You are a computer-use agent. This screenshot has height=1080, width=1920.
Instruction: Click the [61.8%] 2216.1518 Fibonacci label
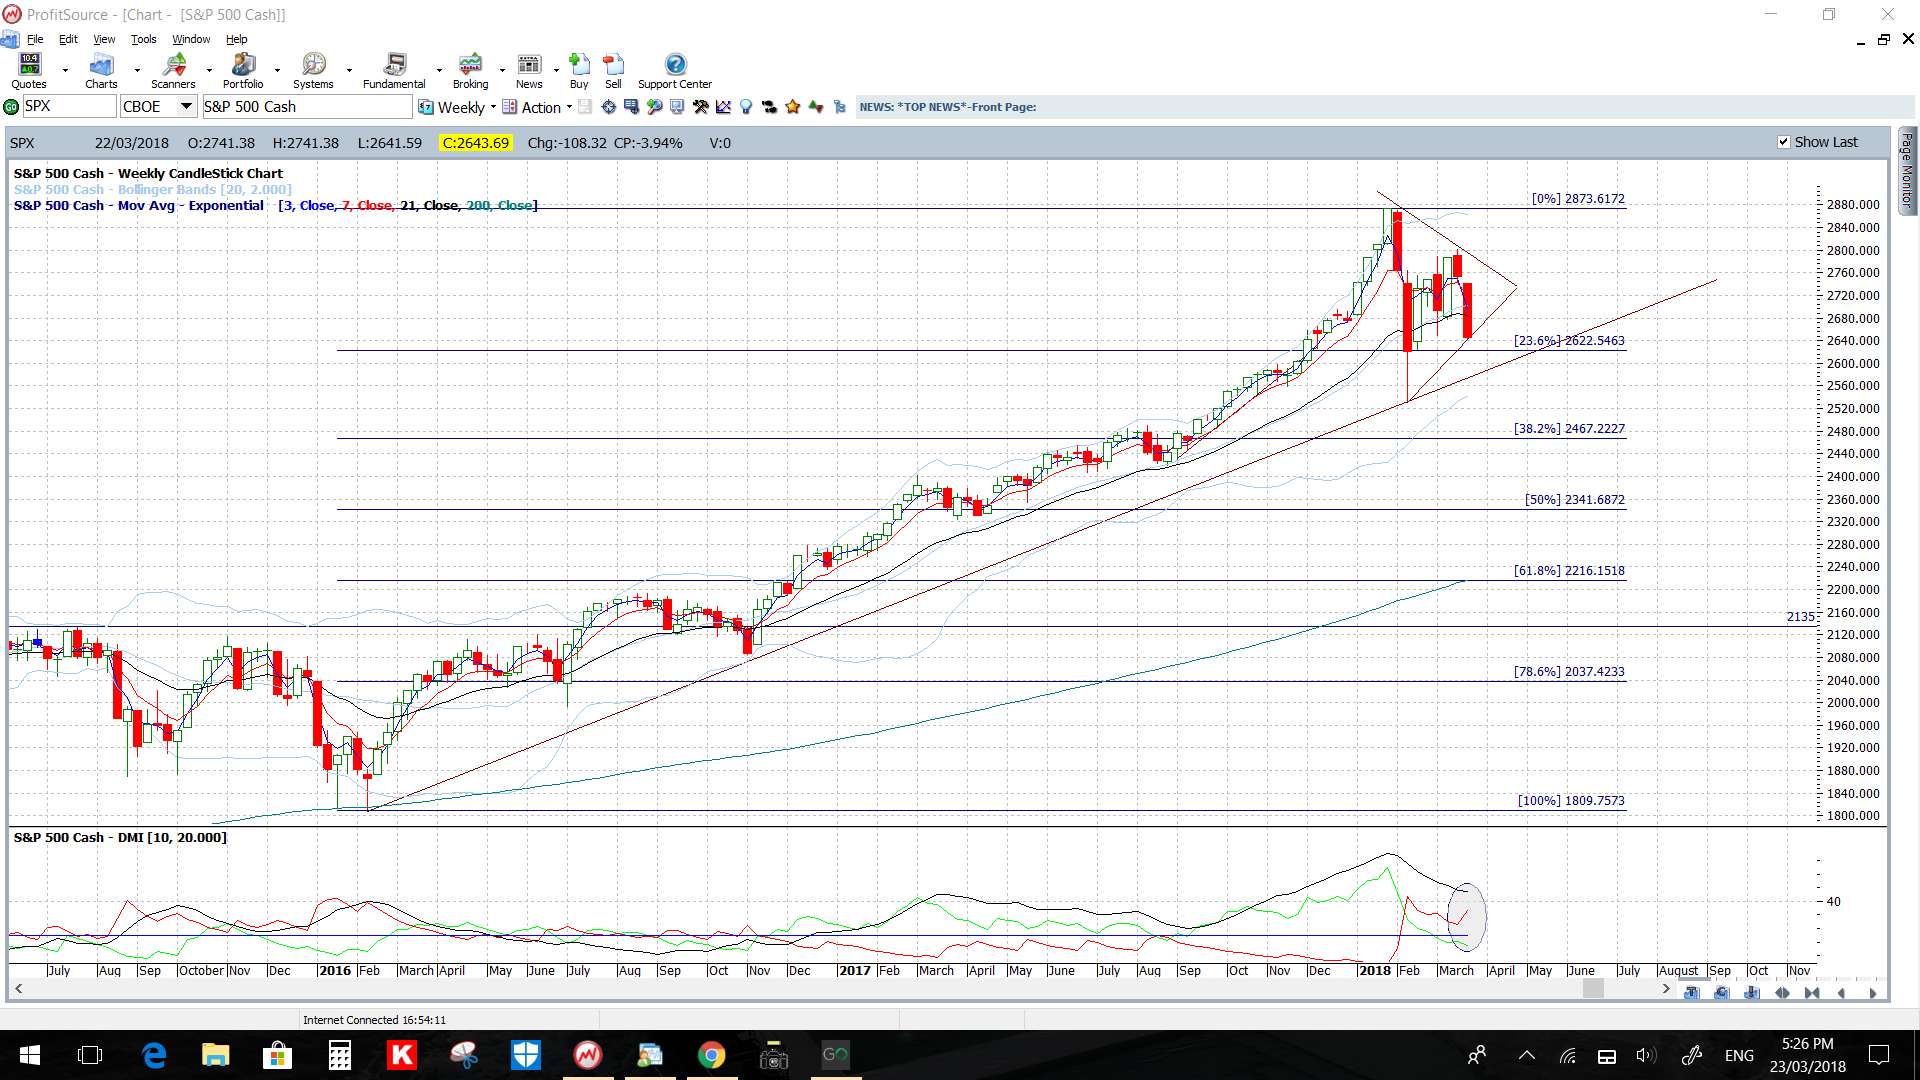pyautogui.click(x=1569, y=571)
